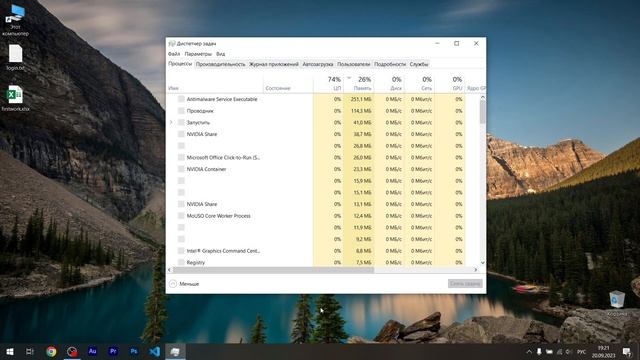Sort by the 74% ЦП column header
Screen dimensions: 640x360
point(328,84)
